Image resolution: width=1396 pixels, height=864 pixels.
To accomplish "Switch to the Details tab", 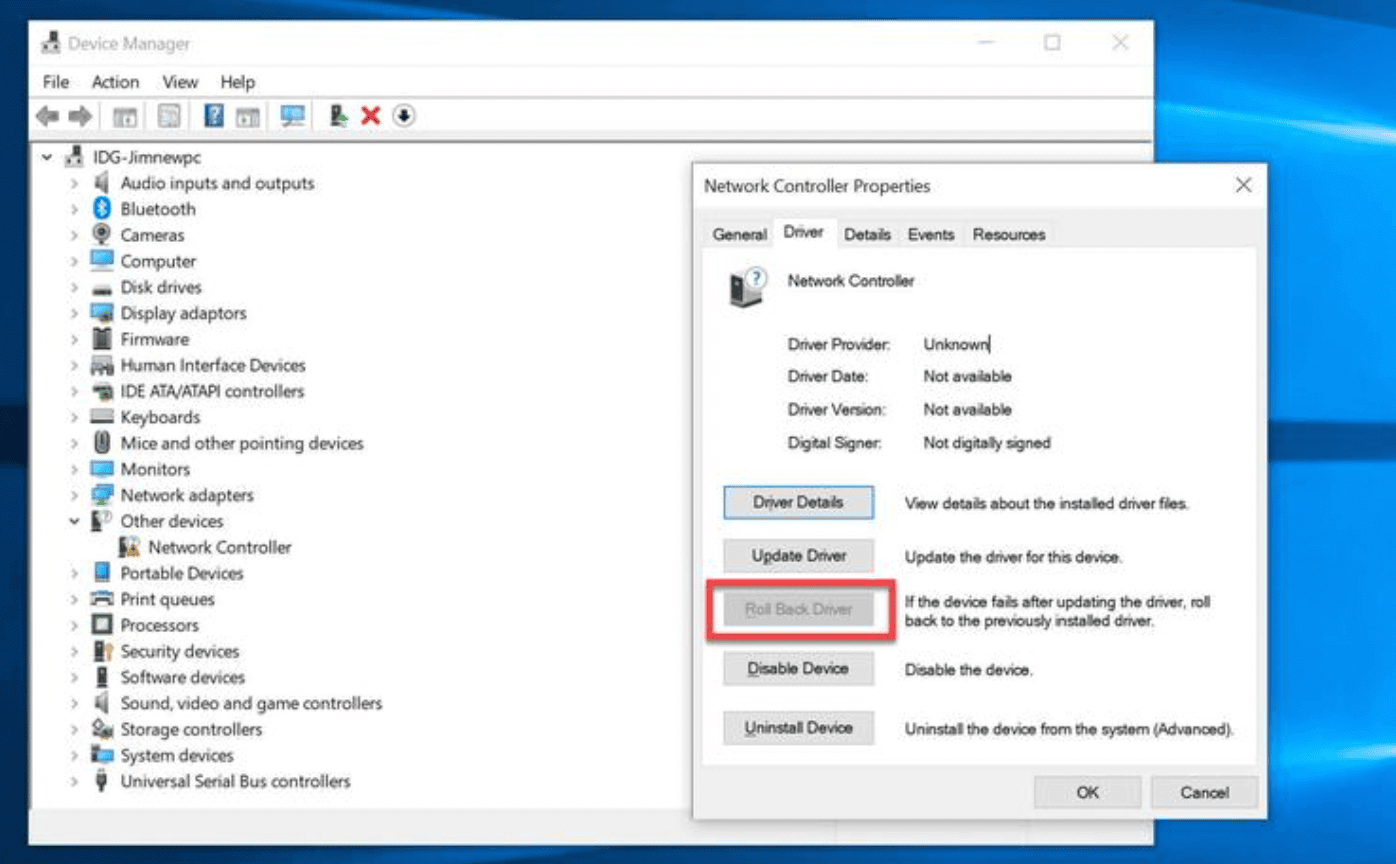I will coord(867,234).
